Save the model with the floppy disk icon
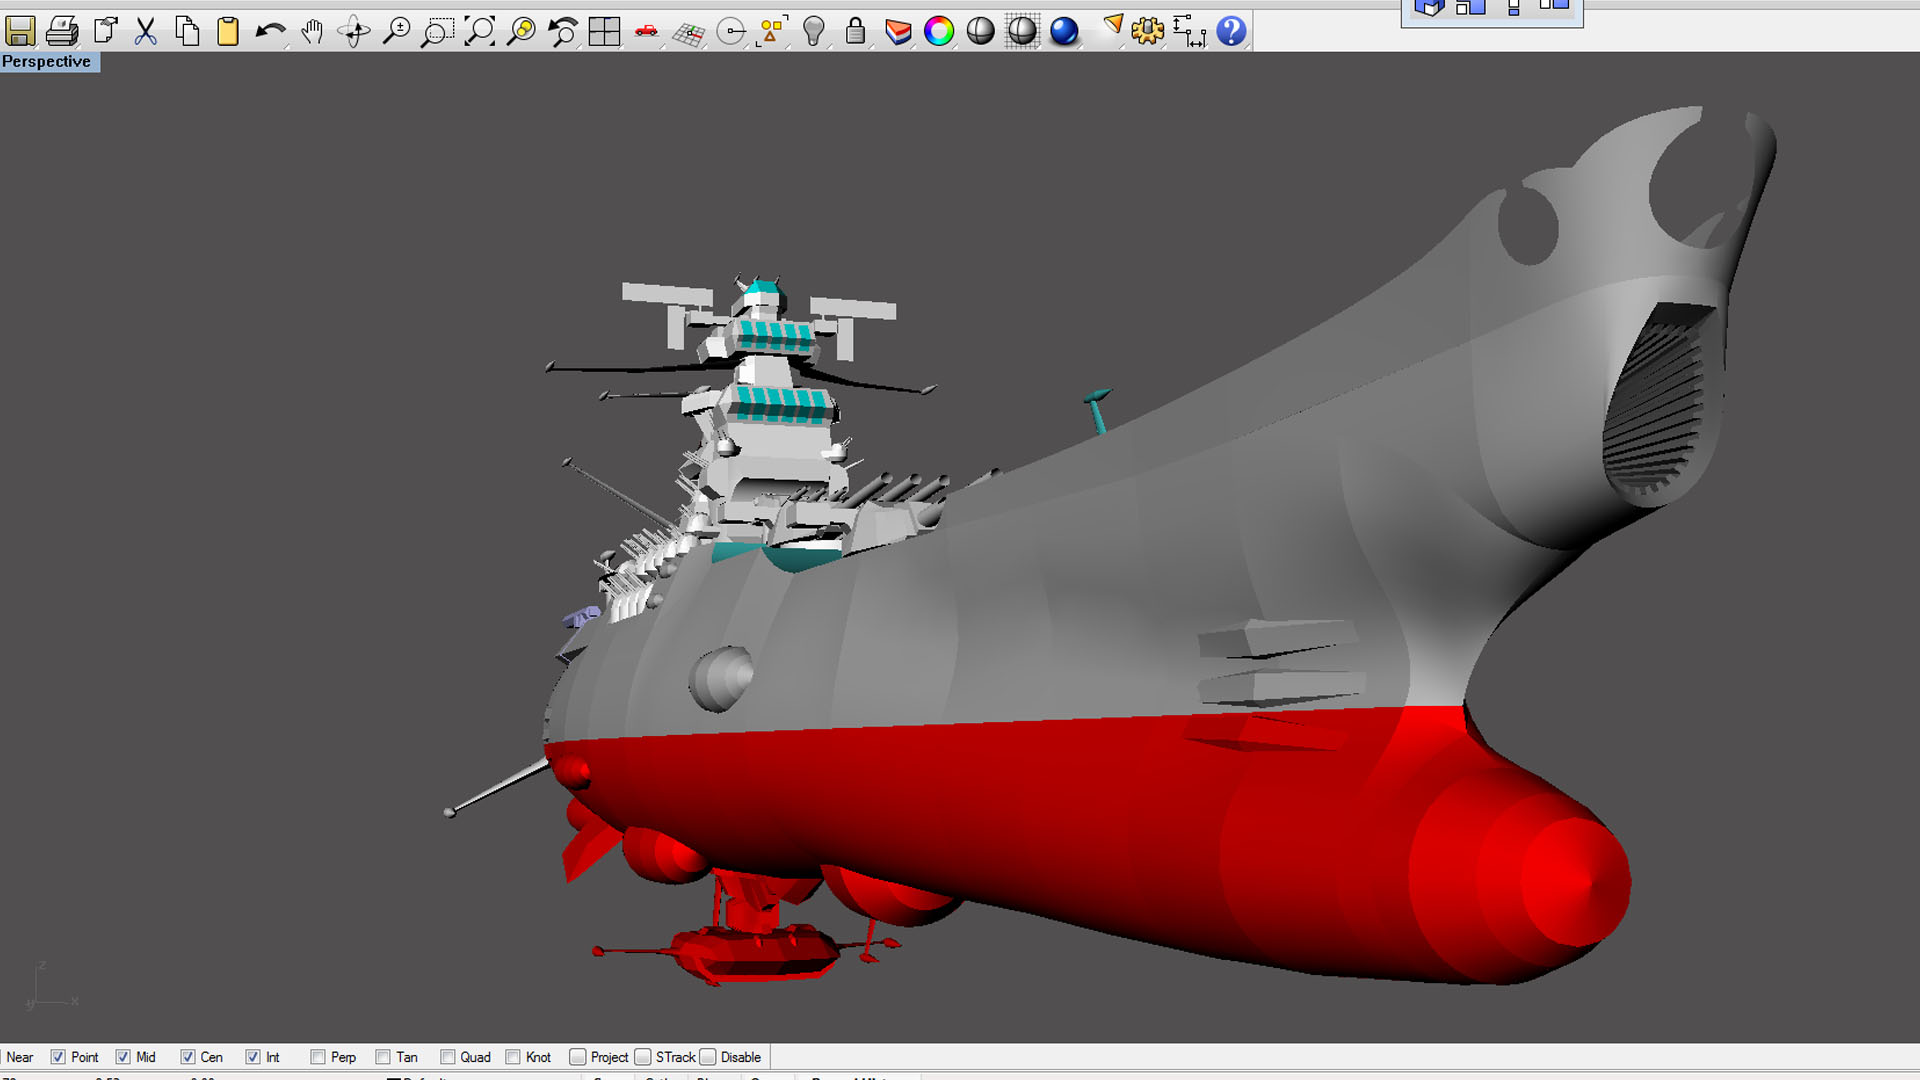 click(x=20, y=31)
